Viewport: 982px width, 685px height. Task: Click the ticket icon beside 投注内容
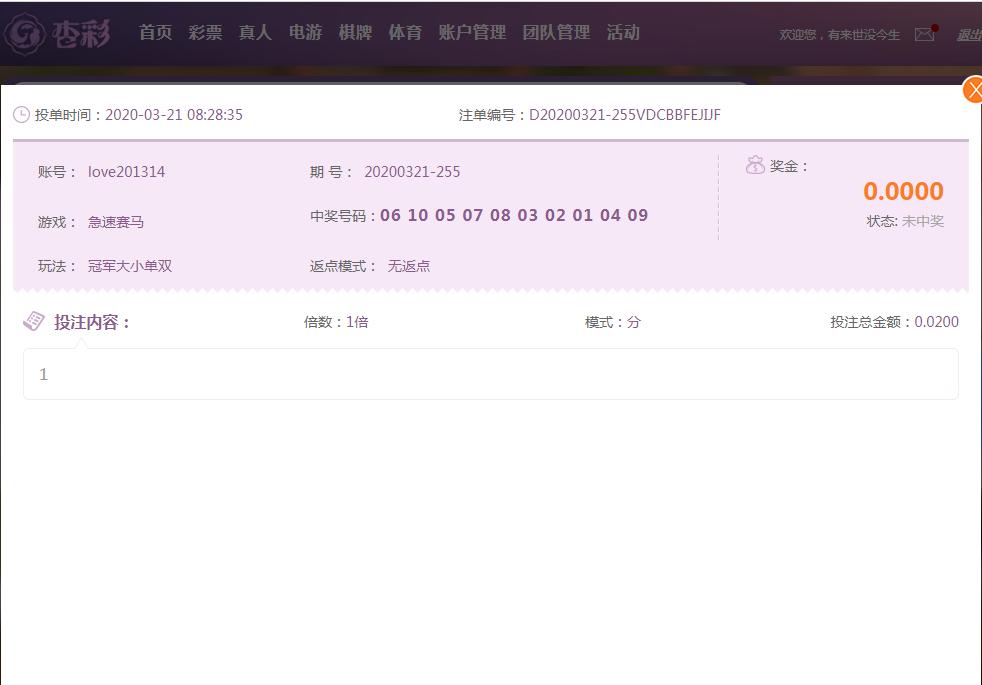click(x=34, y=321)
